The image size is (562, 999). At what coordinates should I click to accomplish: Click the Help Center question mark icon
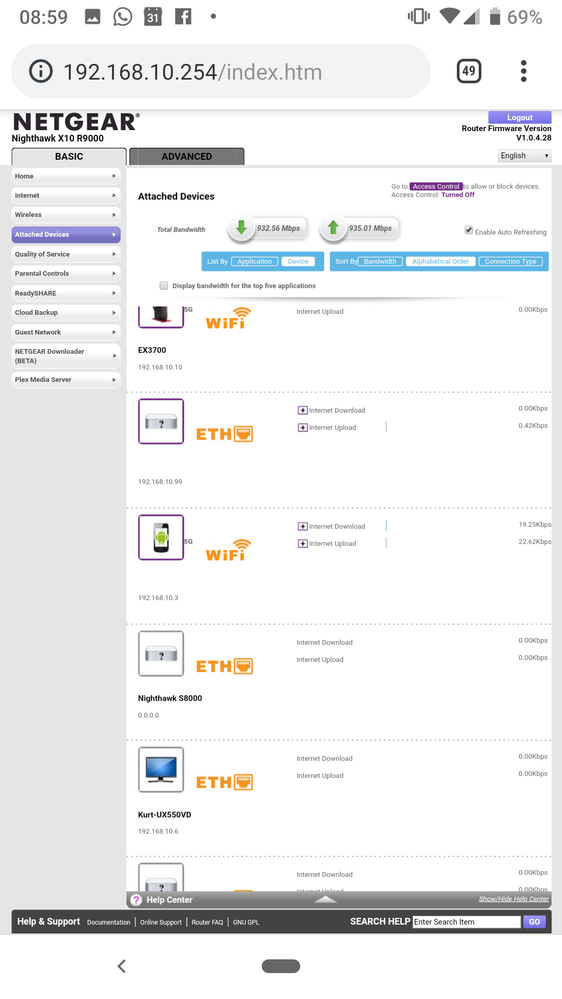[136, 900]
